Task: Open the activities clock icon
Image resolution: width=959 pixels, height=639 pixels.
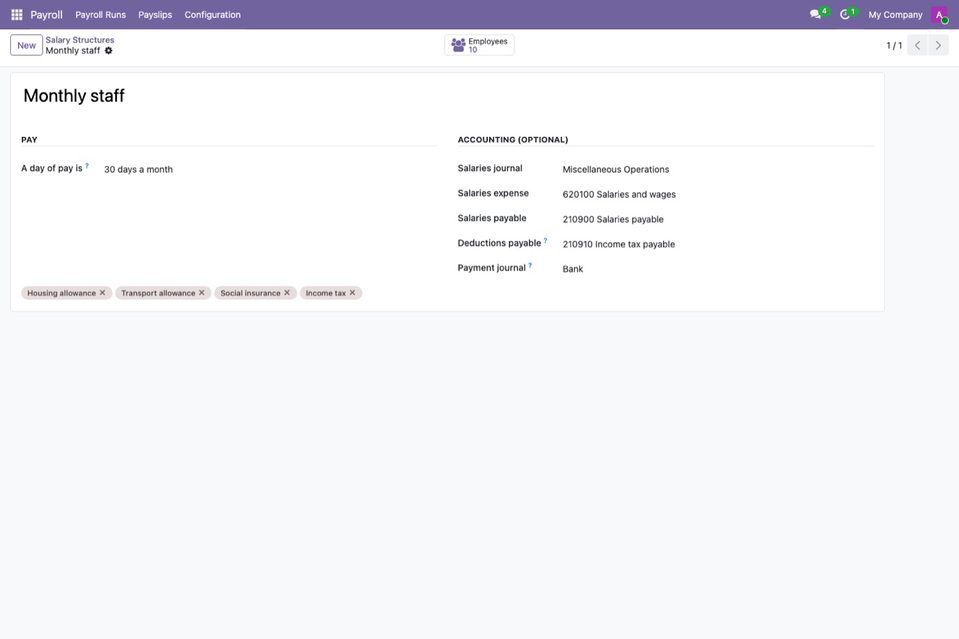Action: (845, 14)
